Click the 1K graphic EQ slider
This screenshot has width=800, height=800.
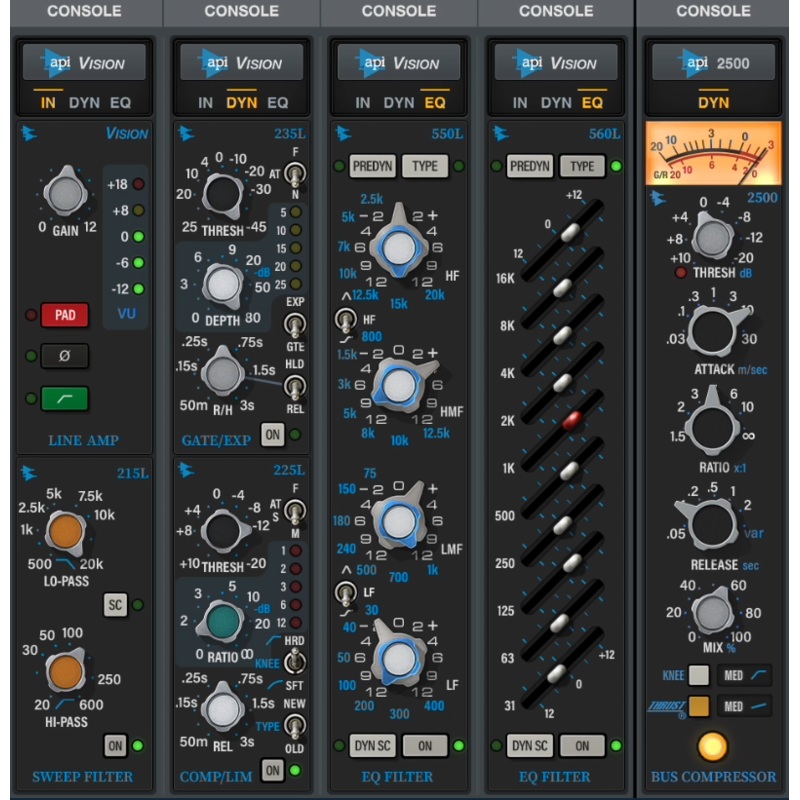tap(568, 470)
